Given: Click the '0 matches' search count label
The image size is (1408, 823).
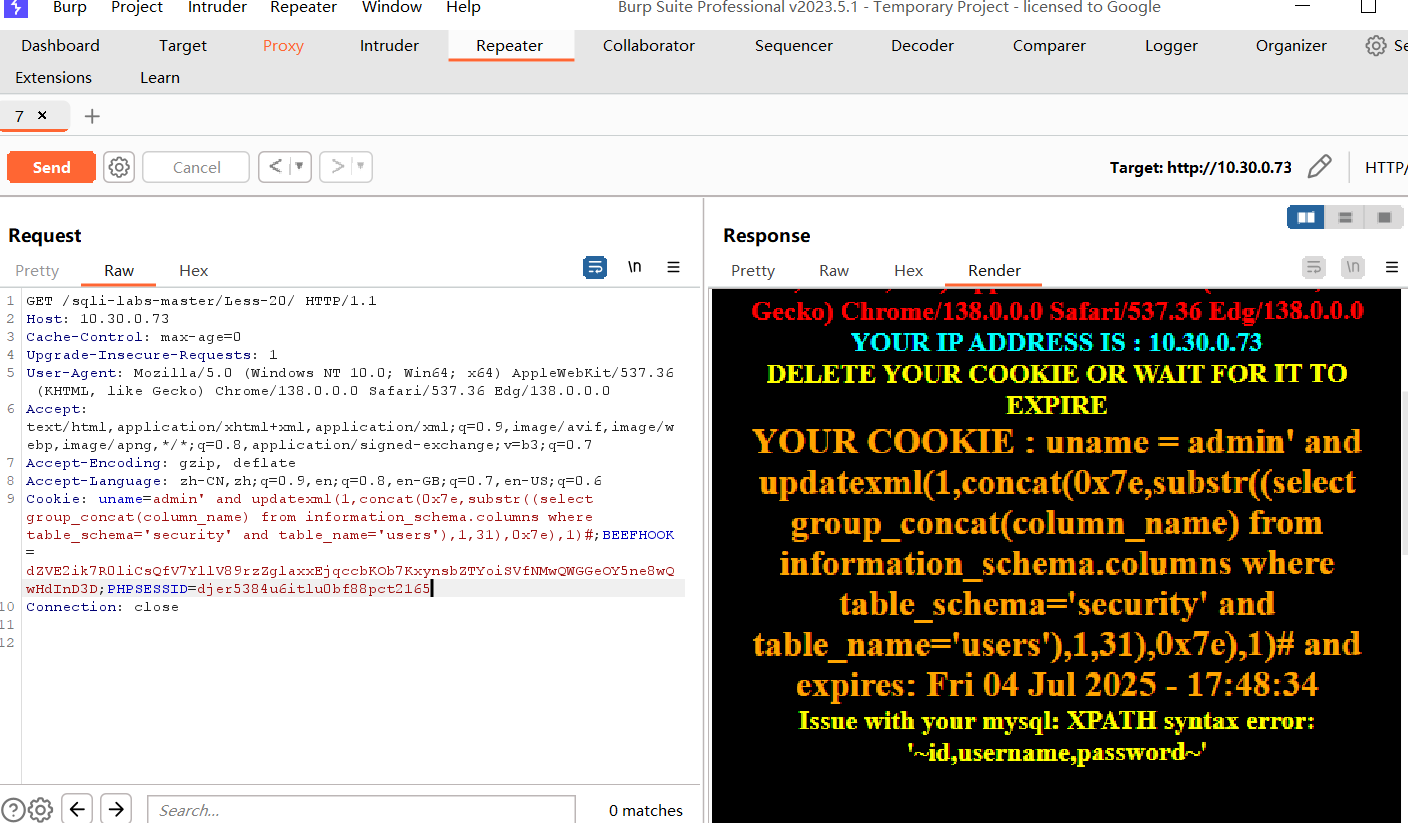Looking at the screenshot, I should [645, 811].
